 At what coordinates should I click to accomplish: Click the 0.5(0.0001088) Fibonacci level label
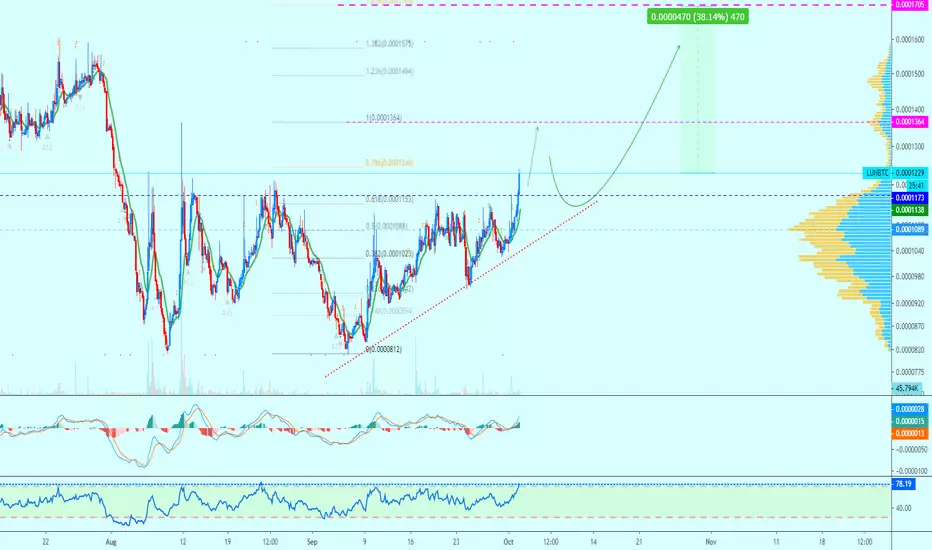386,226
